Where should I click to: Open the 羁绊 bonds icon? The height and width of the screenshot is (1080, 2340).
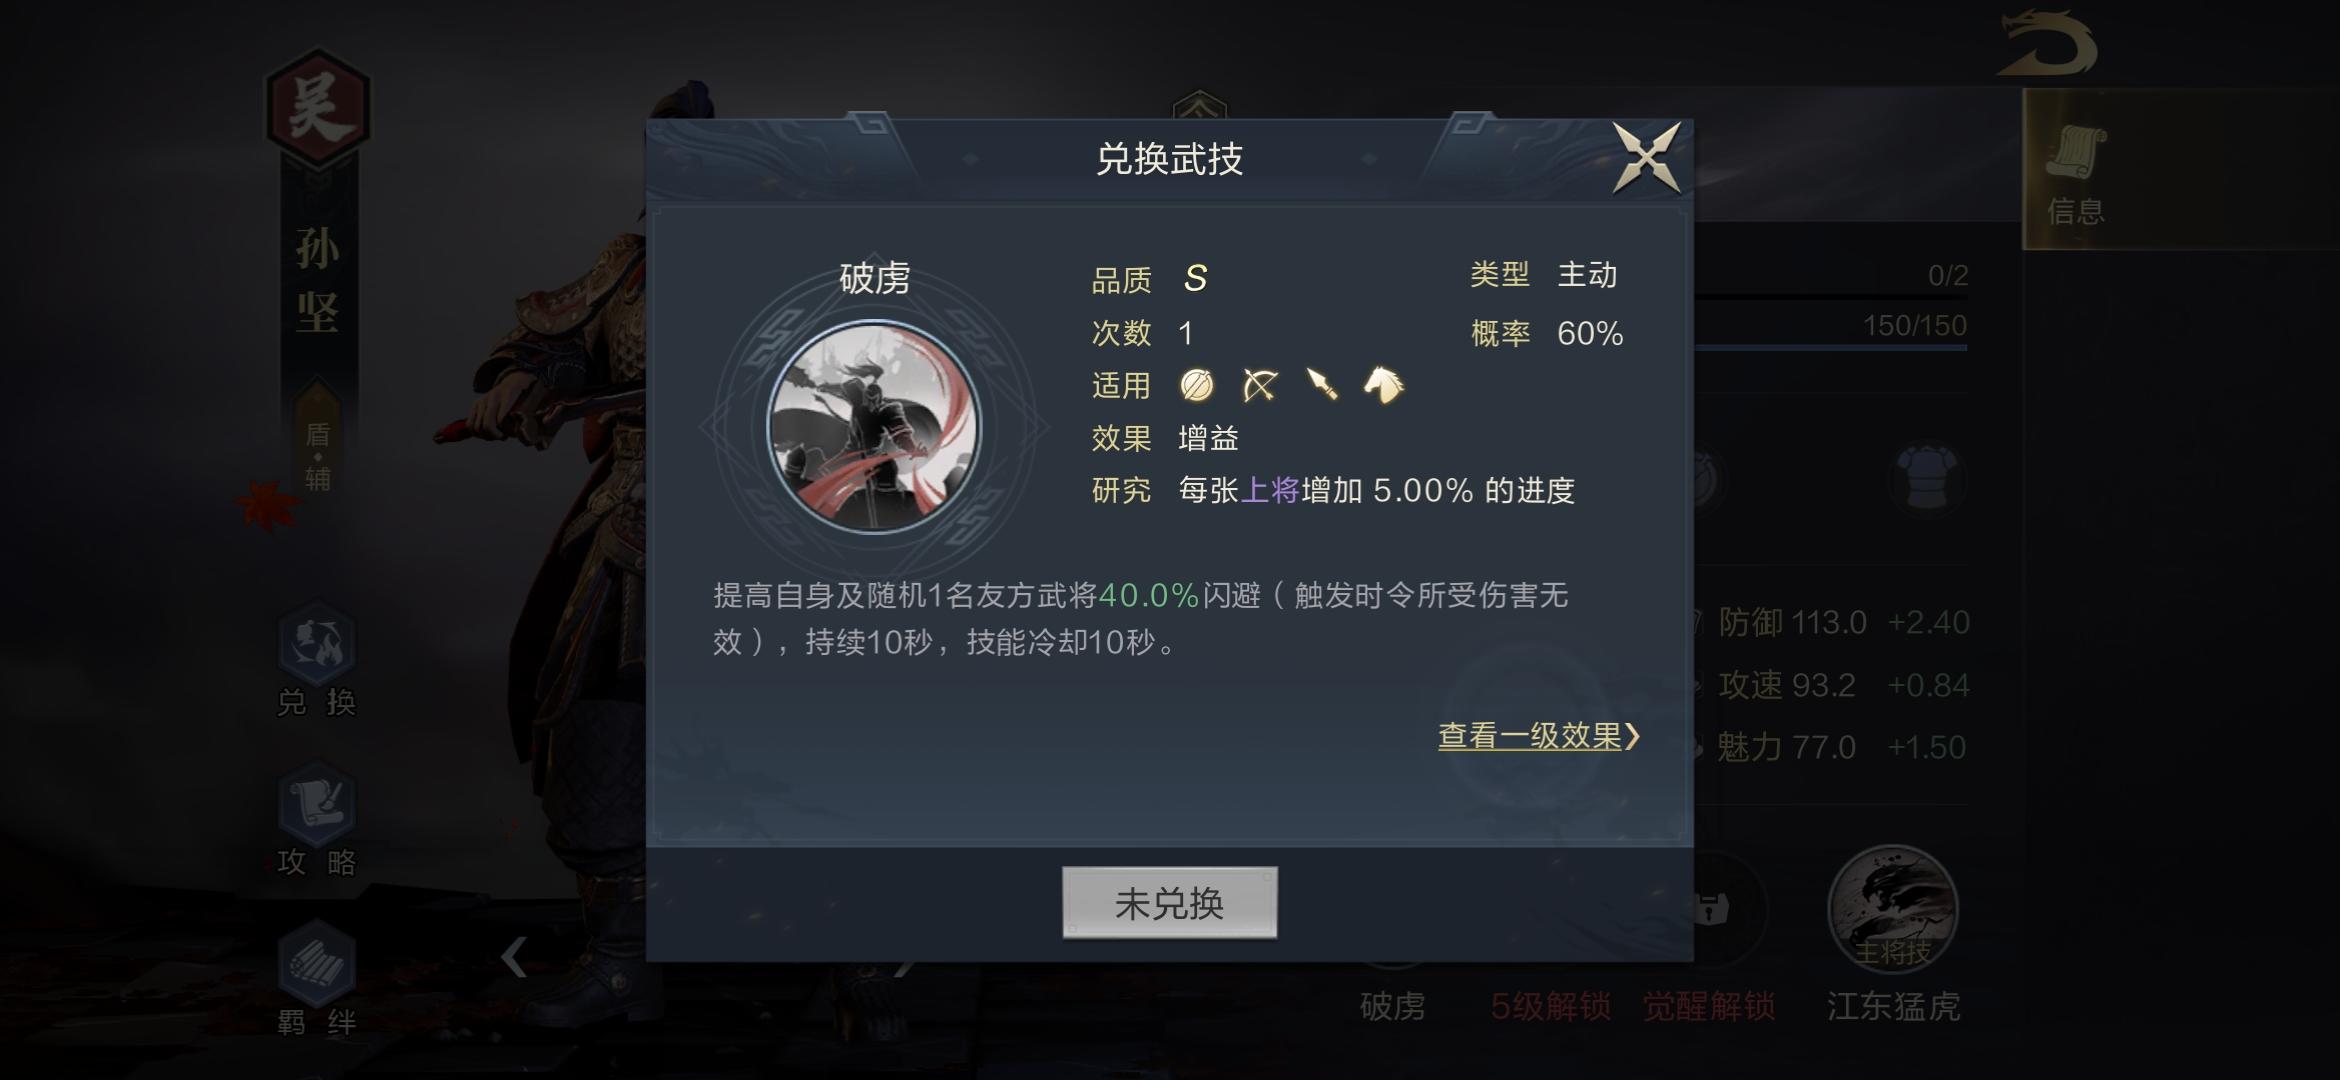click(x=316, y=980)
